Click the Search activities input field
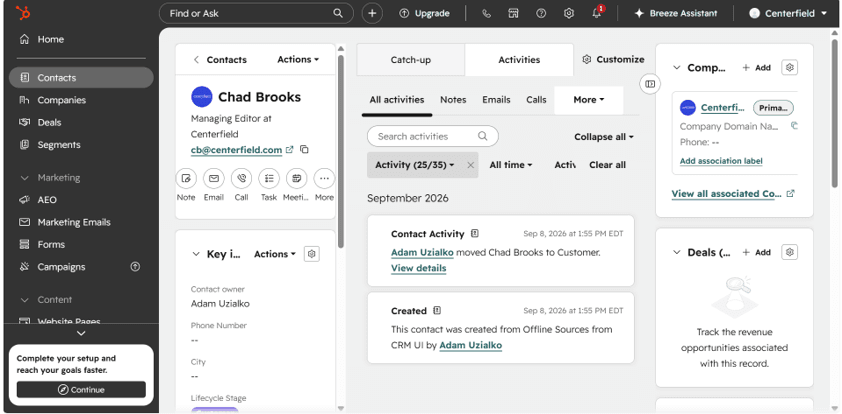The height and width of the screenshot is (414, 842). 433,136
